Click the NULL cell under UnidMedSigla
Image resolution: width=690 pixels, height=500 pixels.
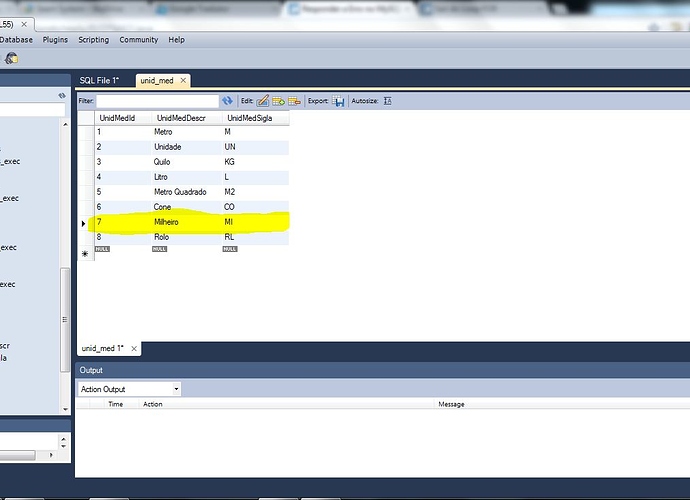click(x=230, y=249)
